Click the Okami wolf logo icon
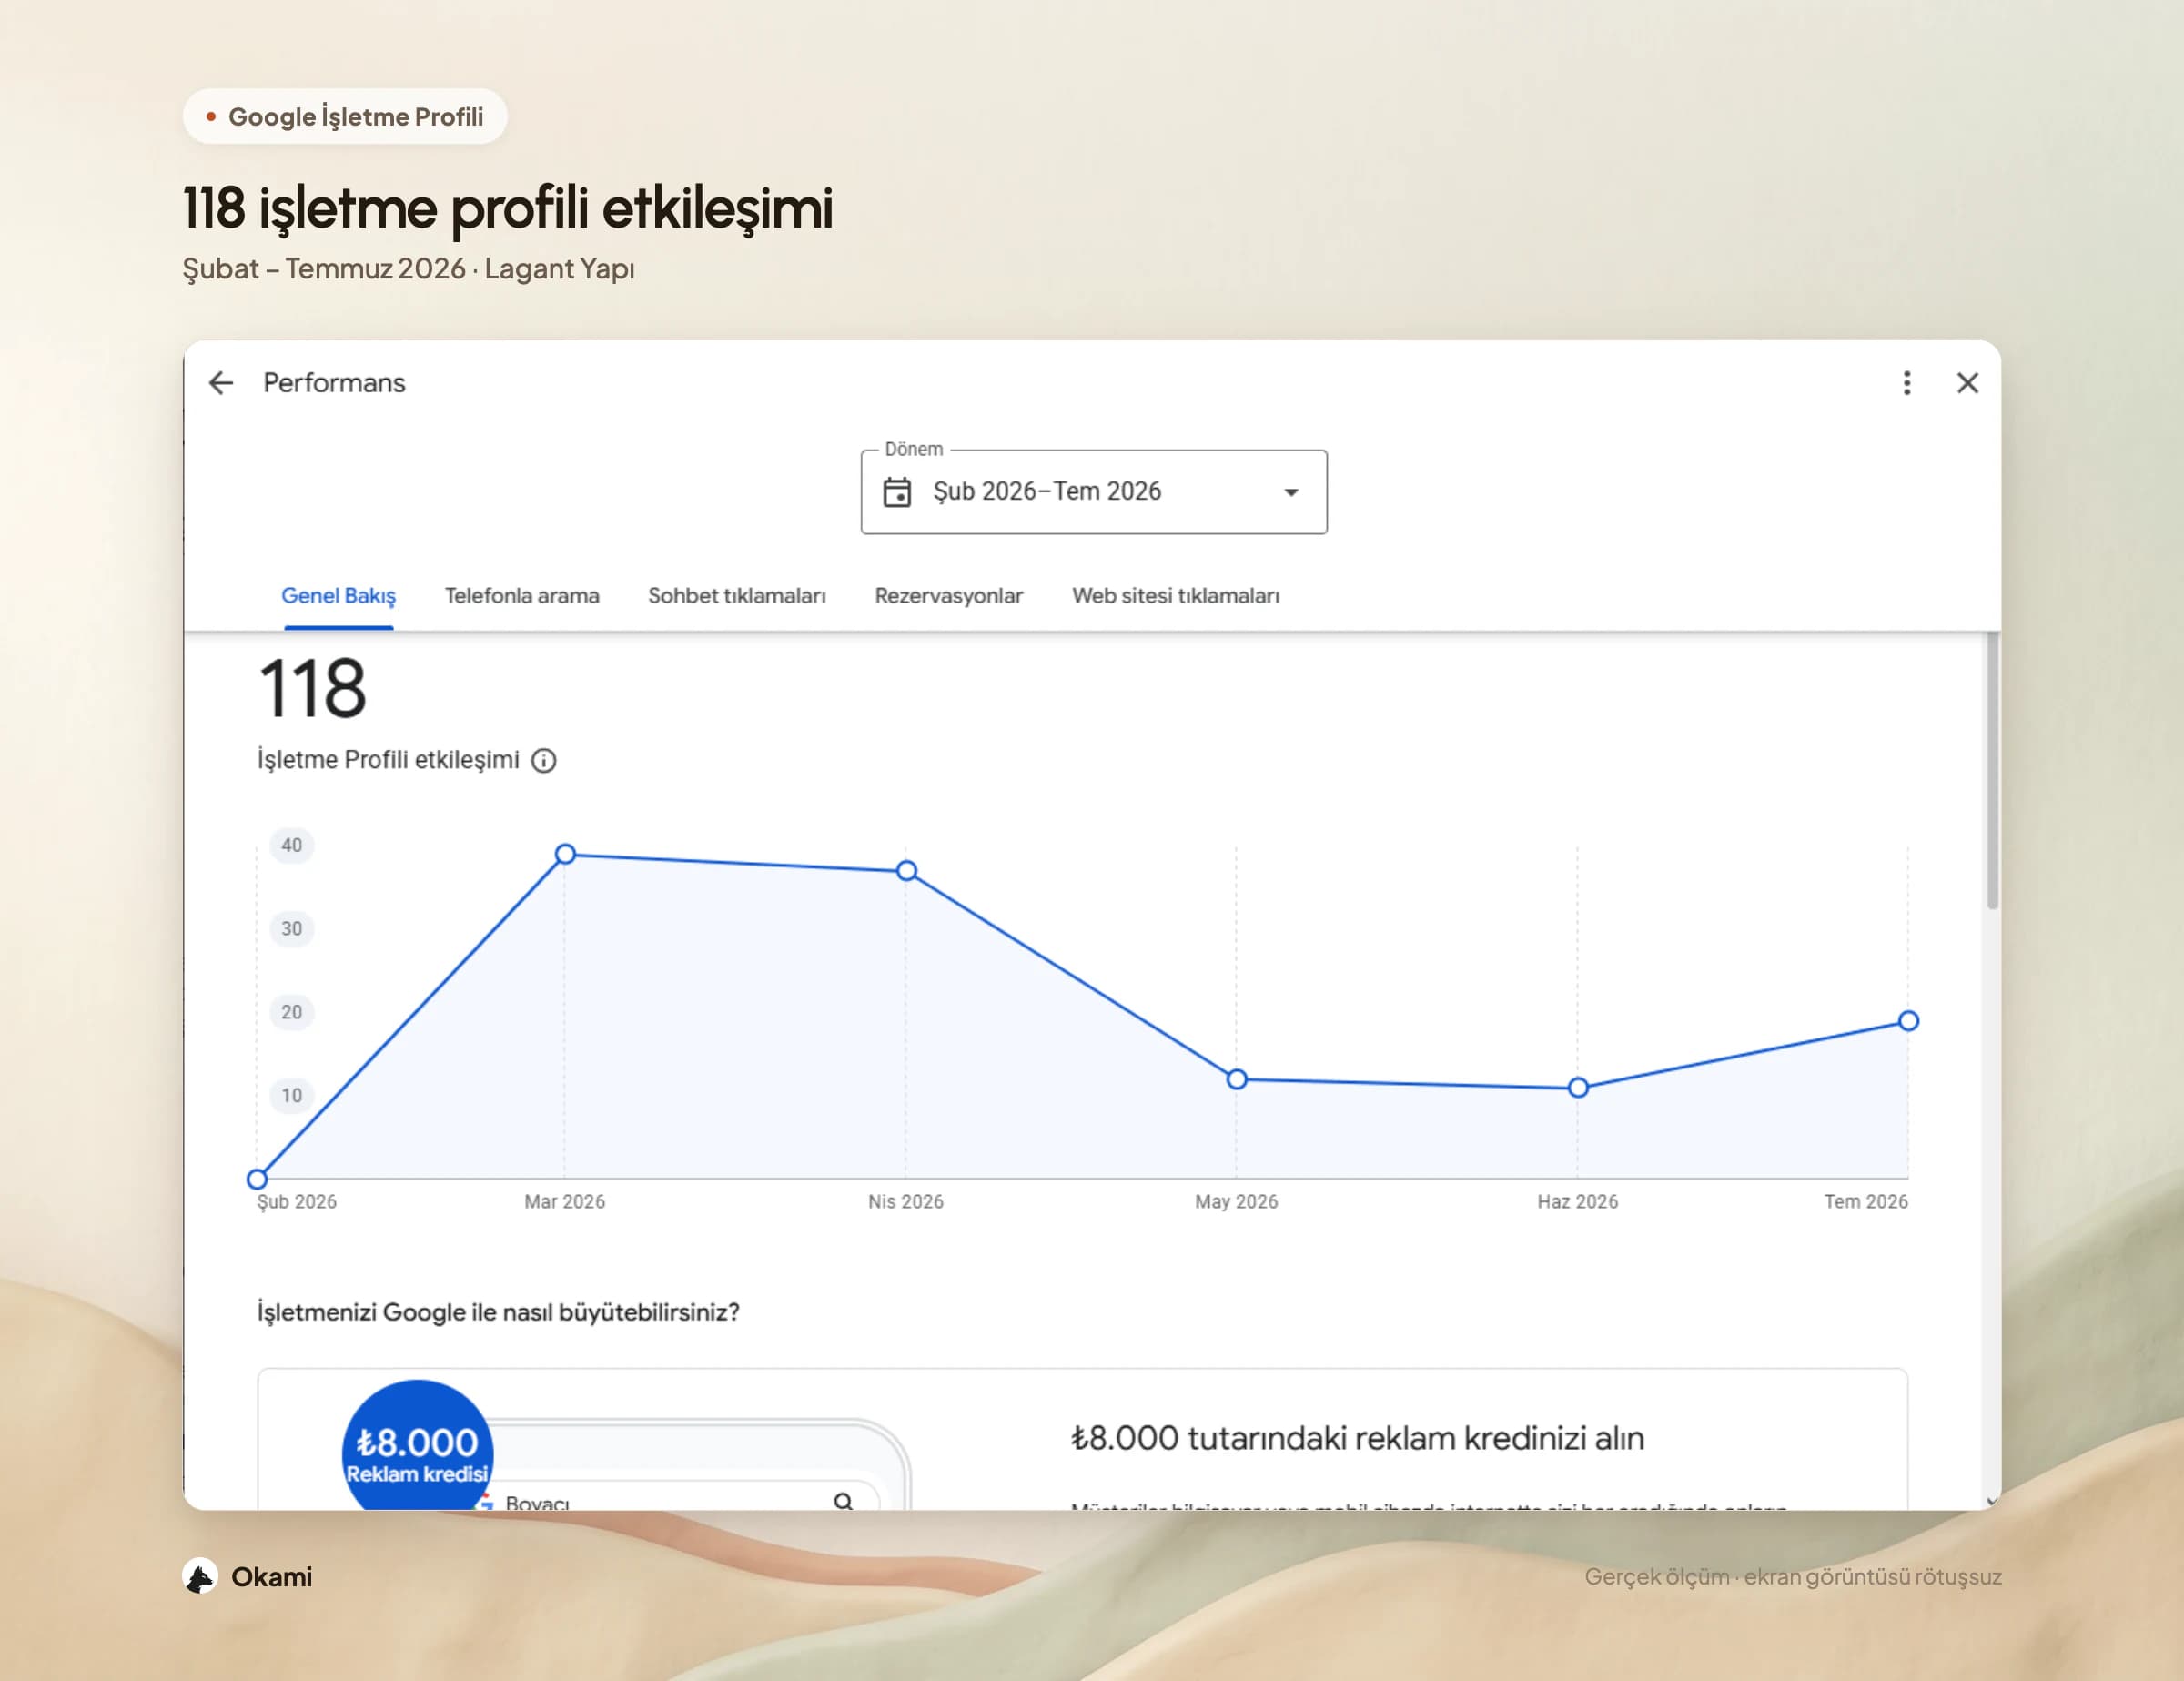The width and height of the screenshot is (2184, 1681). coord(201,1577)
